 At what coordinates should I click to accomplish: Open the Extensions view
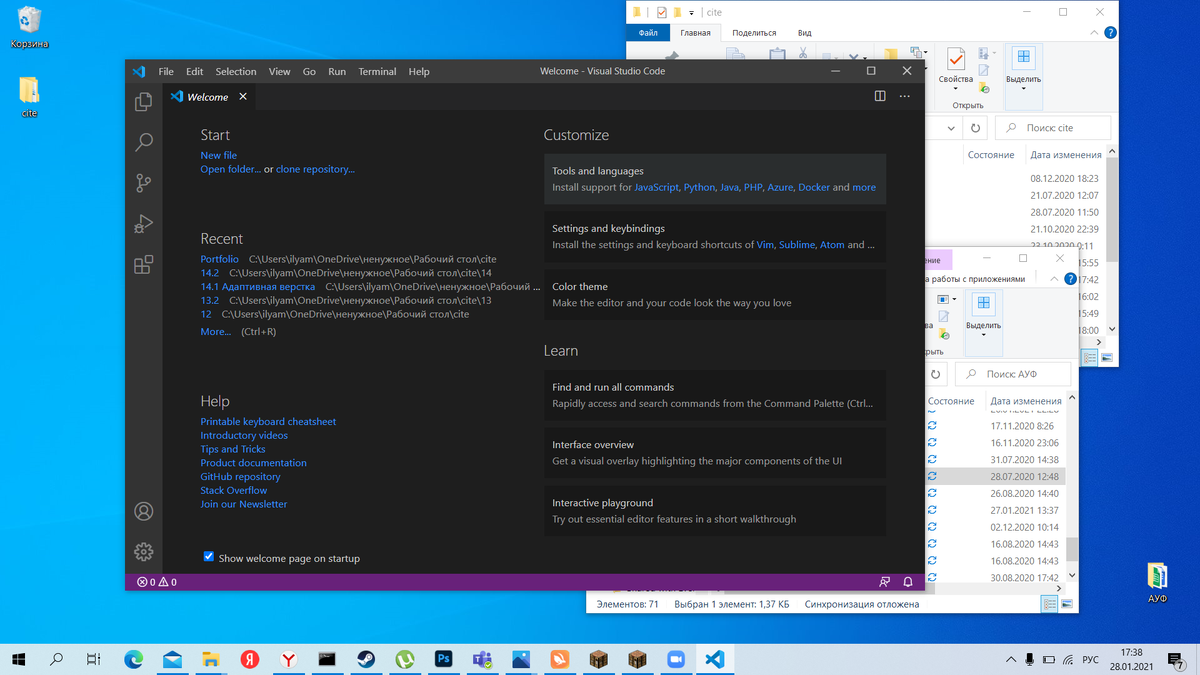click(x=143, y=263)
